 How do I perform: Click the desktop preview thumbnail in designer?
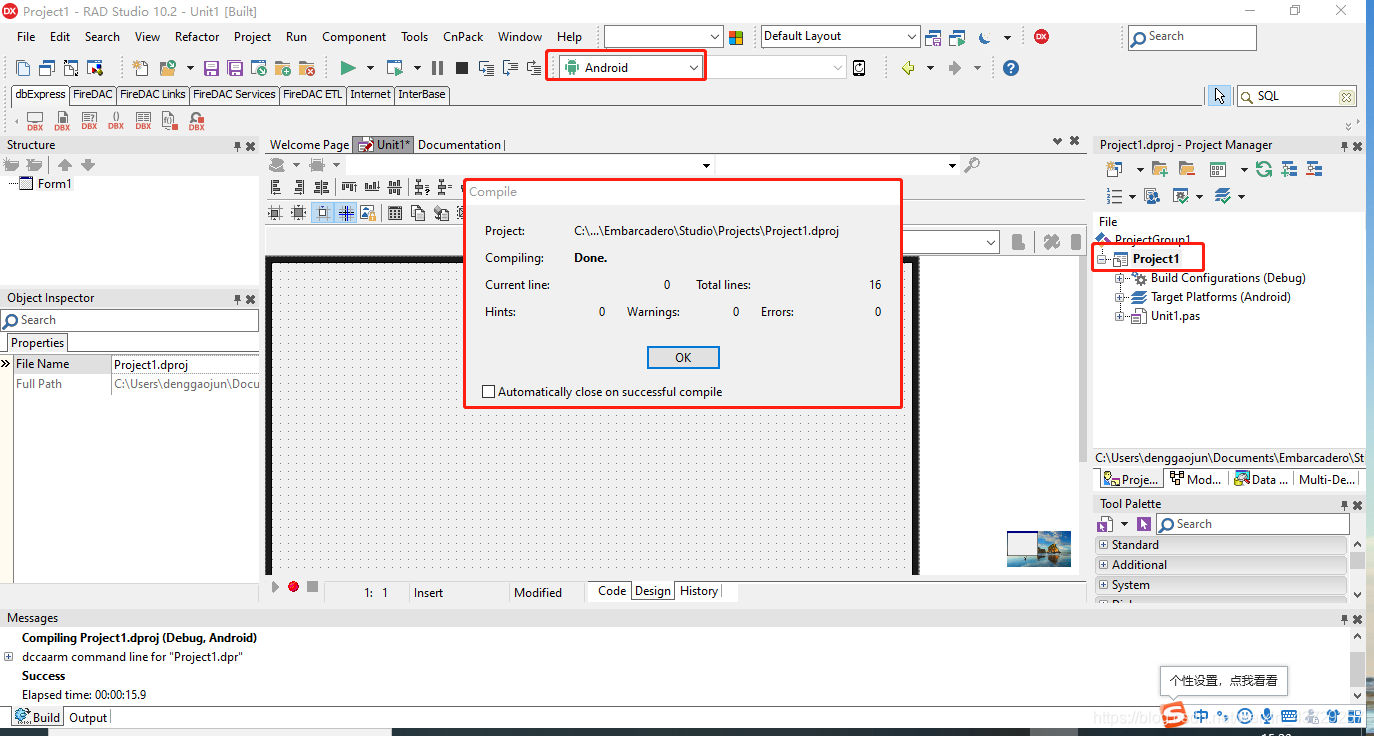[1039, 548]
